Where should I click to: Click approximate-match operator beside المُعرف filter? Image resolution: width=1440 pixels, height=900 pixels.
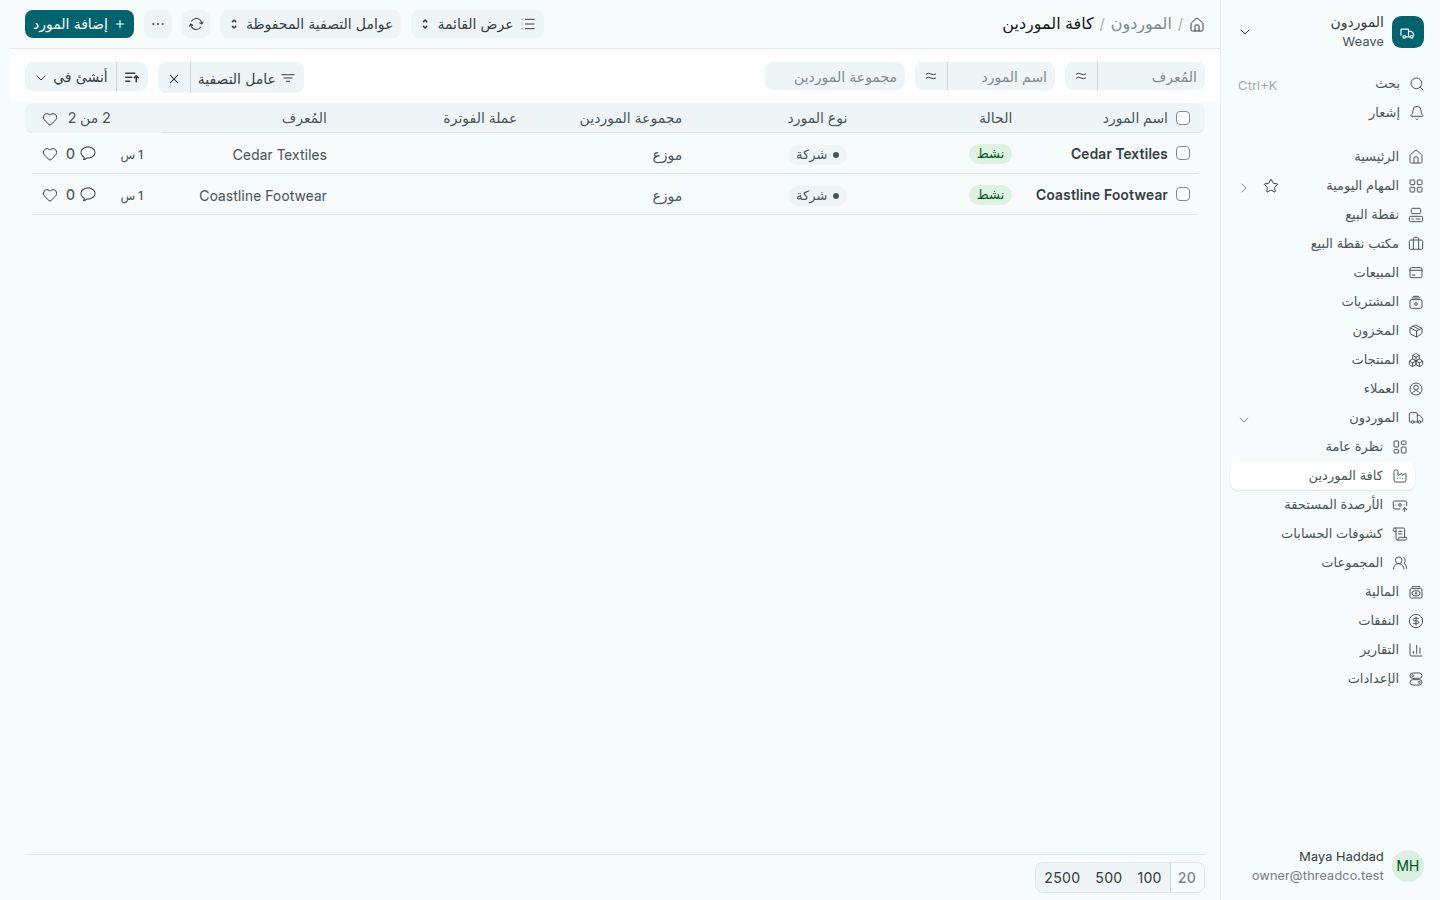point(1081,76)
